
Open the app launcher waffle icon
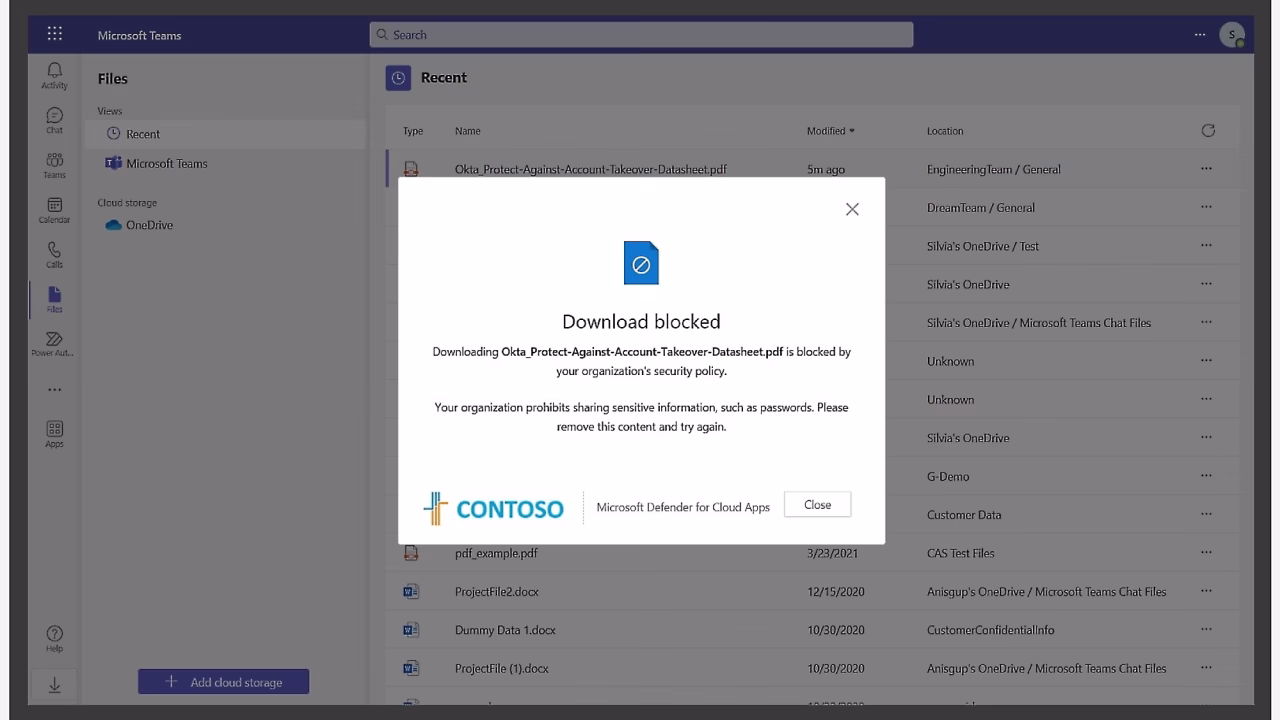click(x=55, y=34)
